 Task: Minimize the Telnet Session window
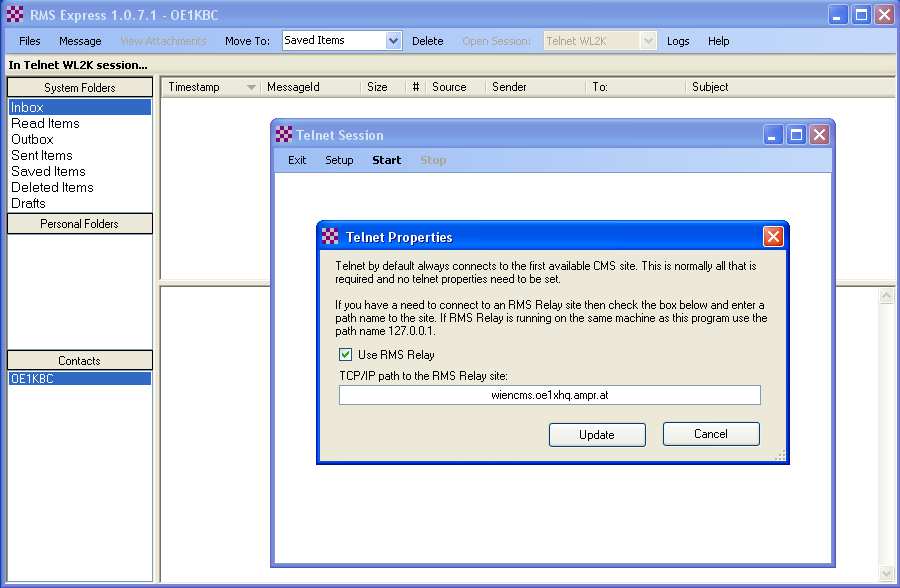click(773, 135)
